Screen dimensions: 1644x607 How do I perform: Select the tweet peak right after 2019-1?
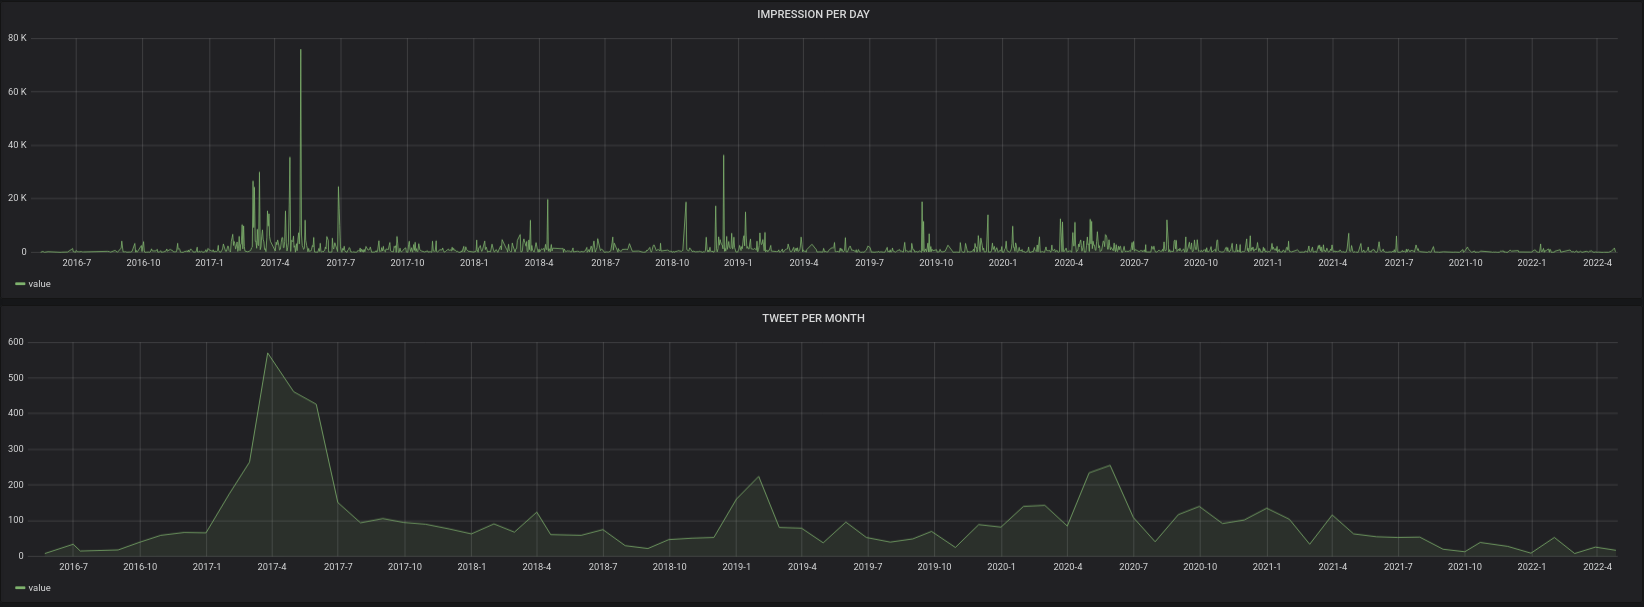click(x=759, y=477)
